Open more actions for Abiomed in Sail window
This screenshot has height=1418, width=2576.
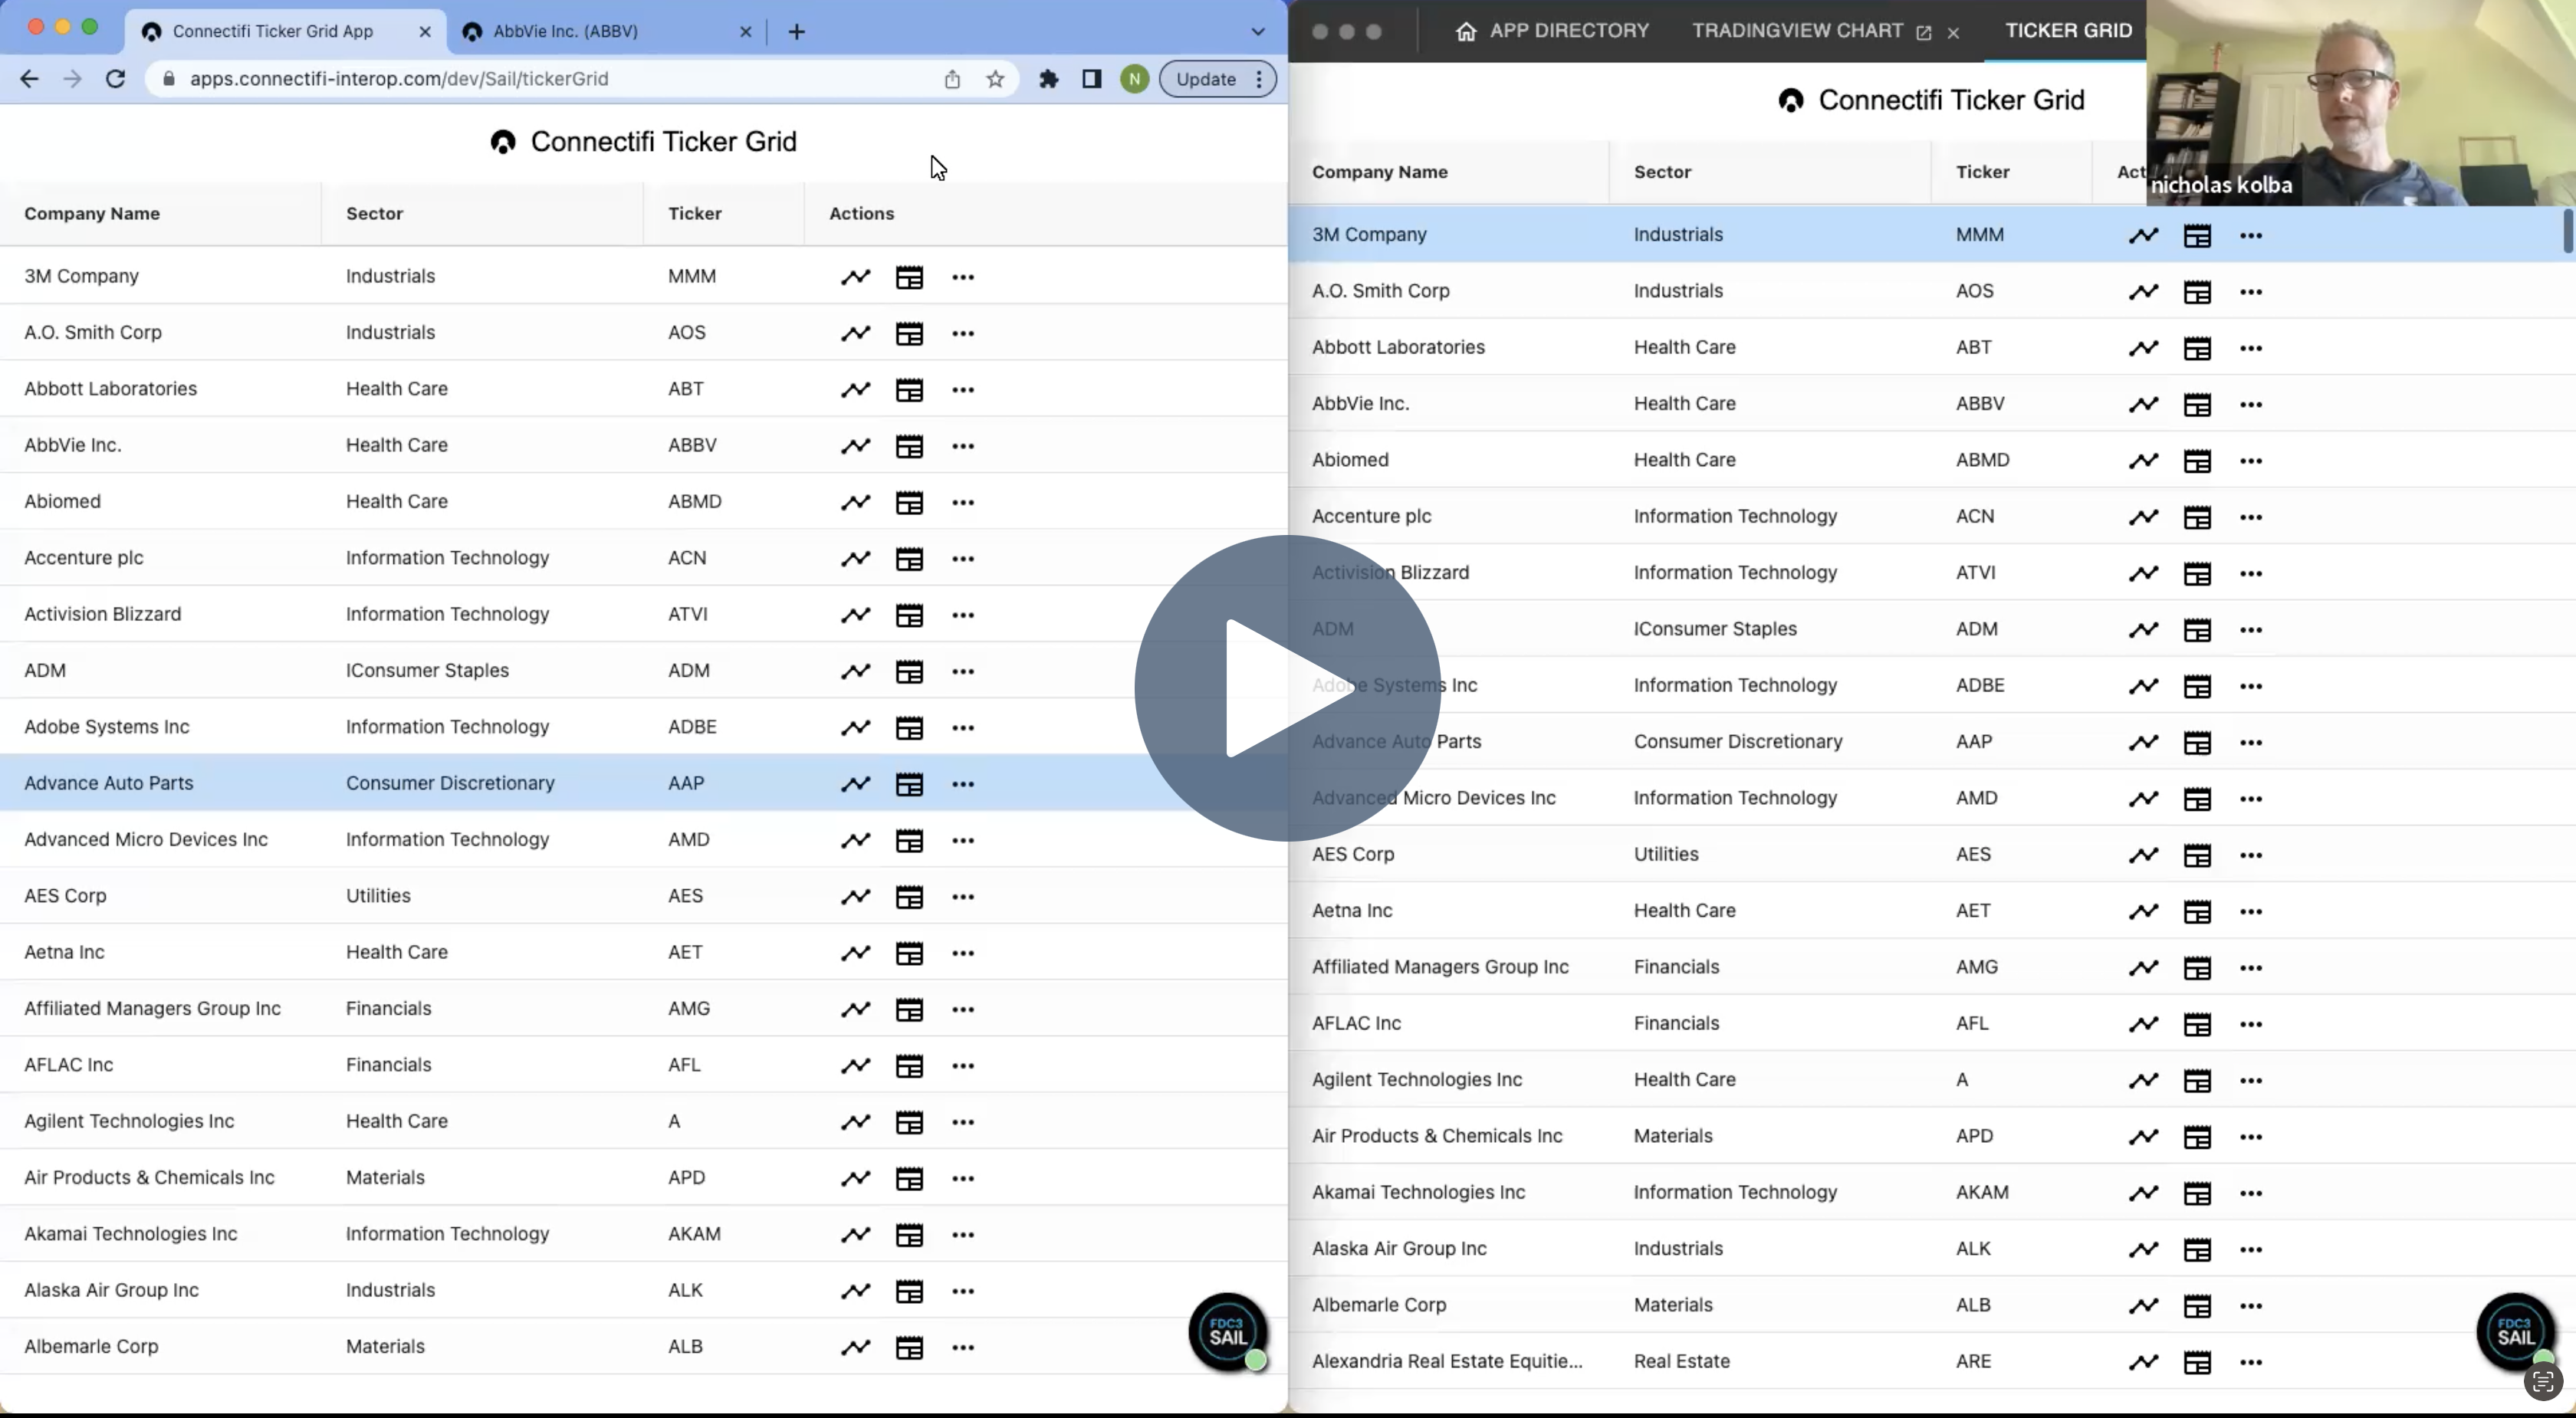pos(2251,461)
